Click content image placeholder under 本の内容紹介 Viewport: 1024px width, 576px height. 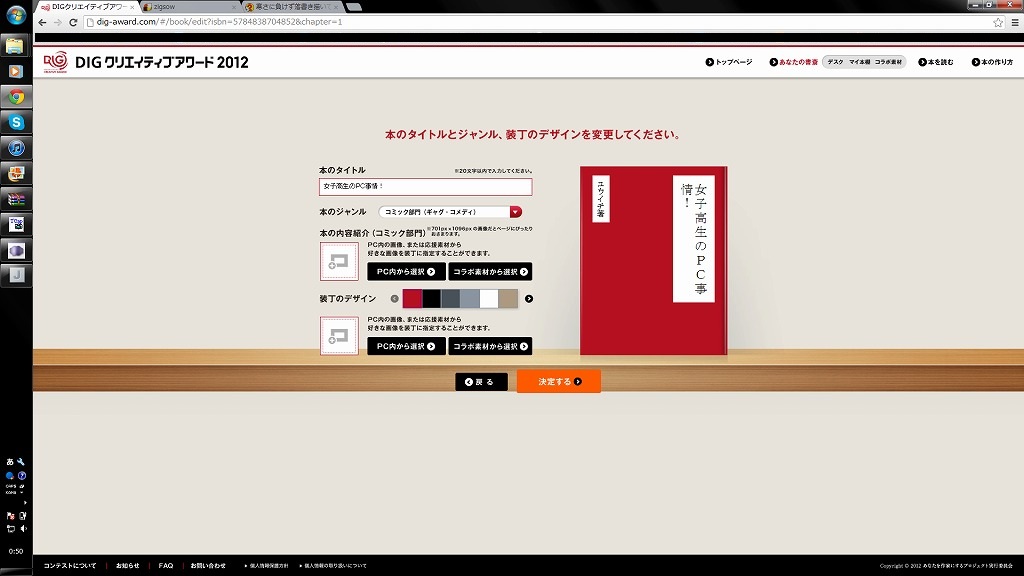pos(339,261)
